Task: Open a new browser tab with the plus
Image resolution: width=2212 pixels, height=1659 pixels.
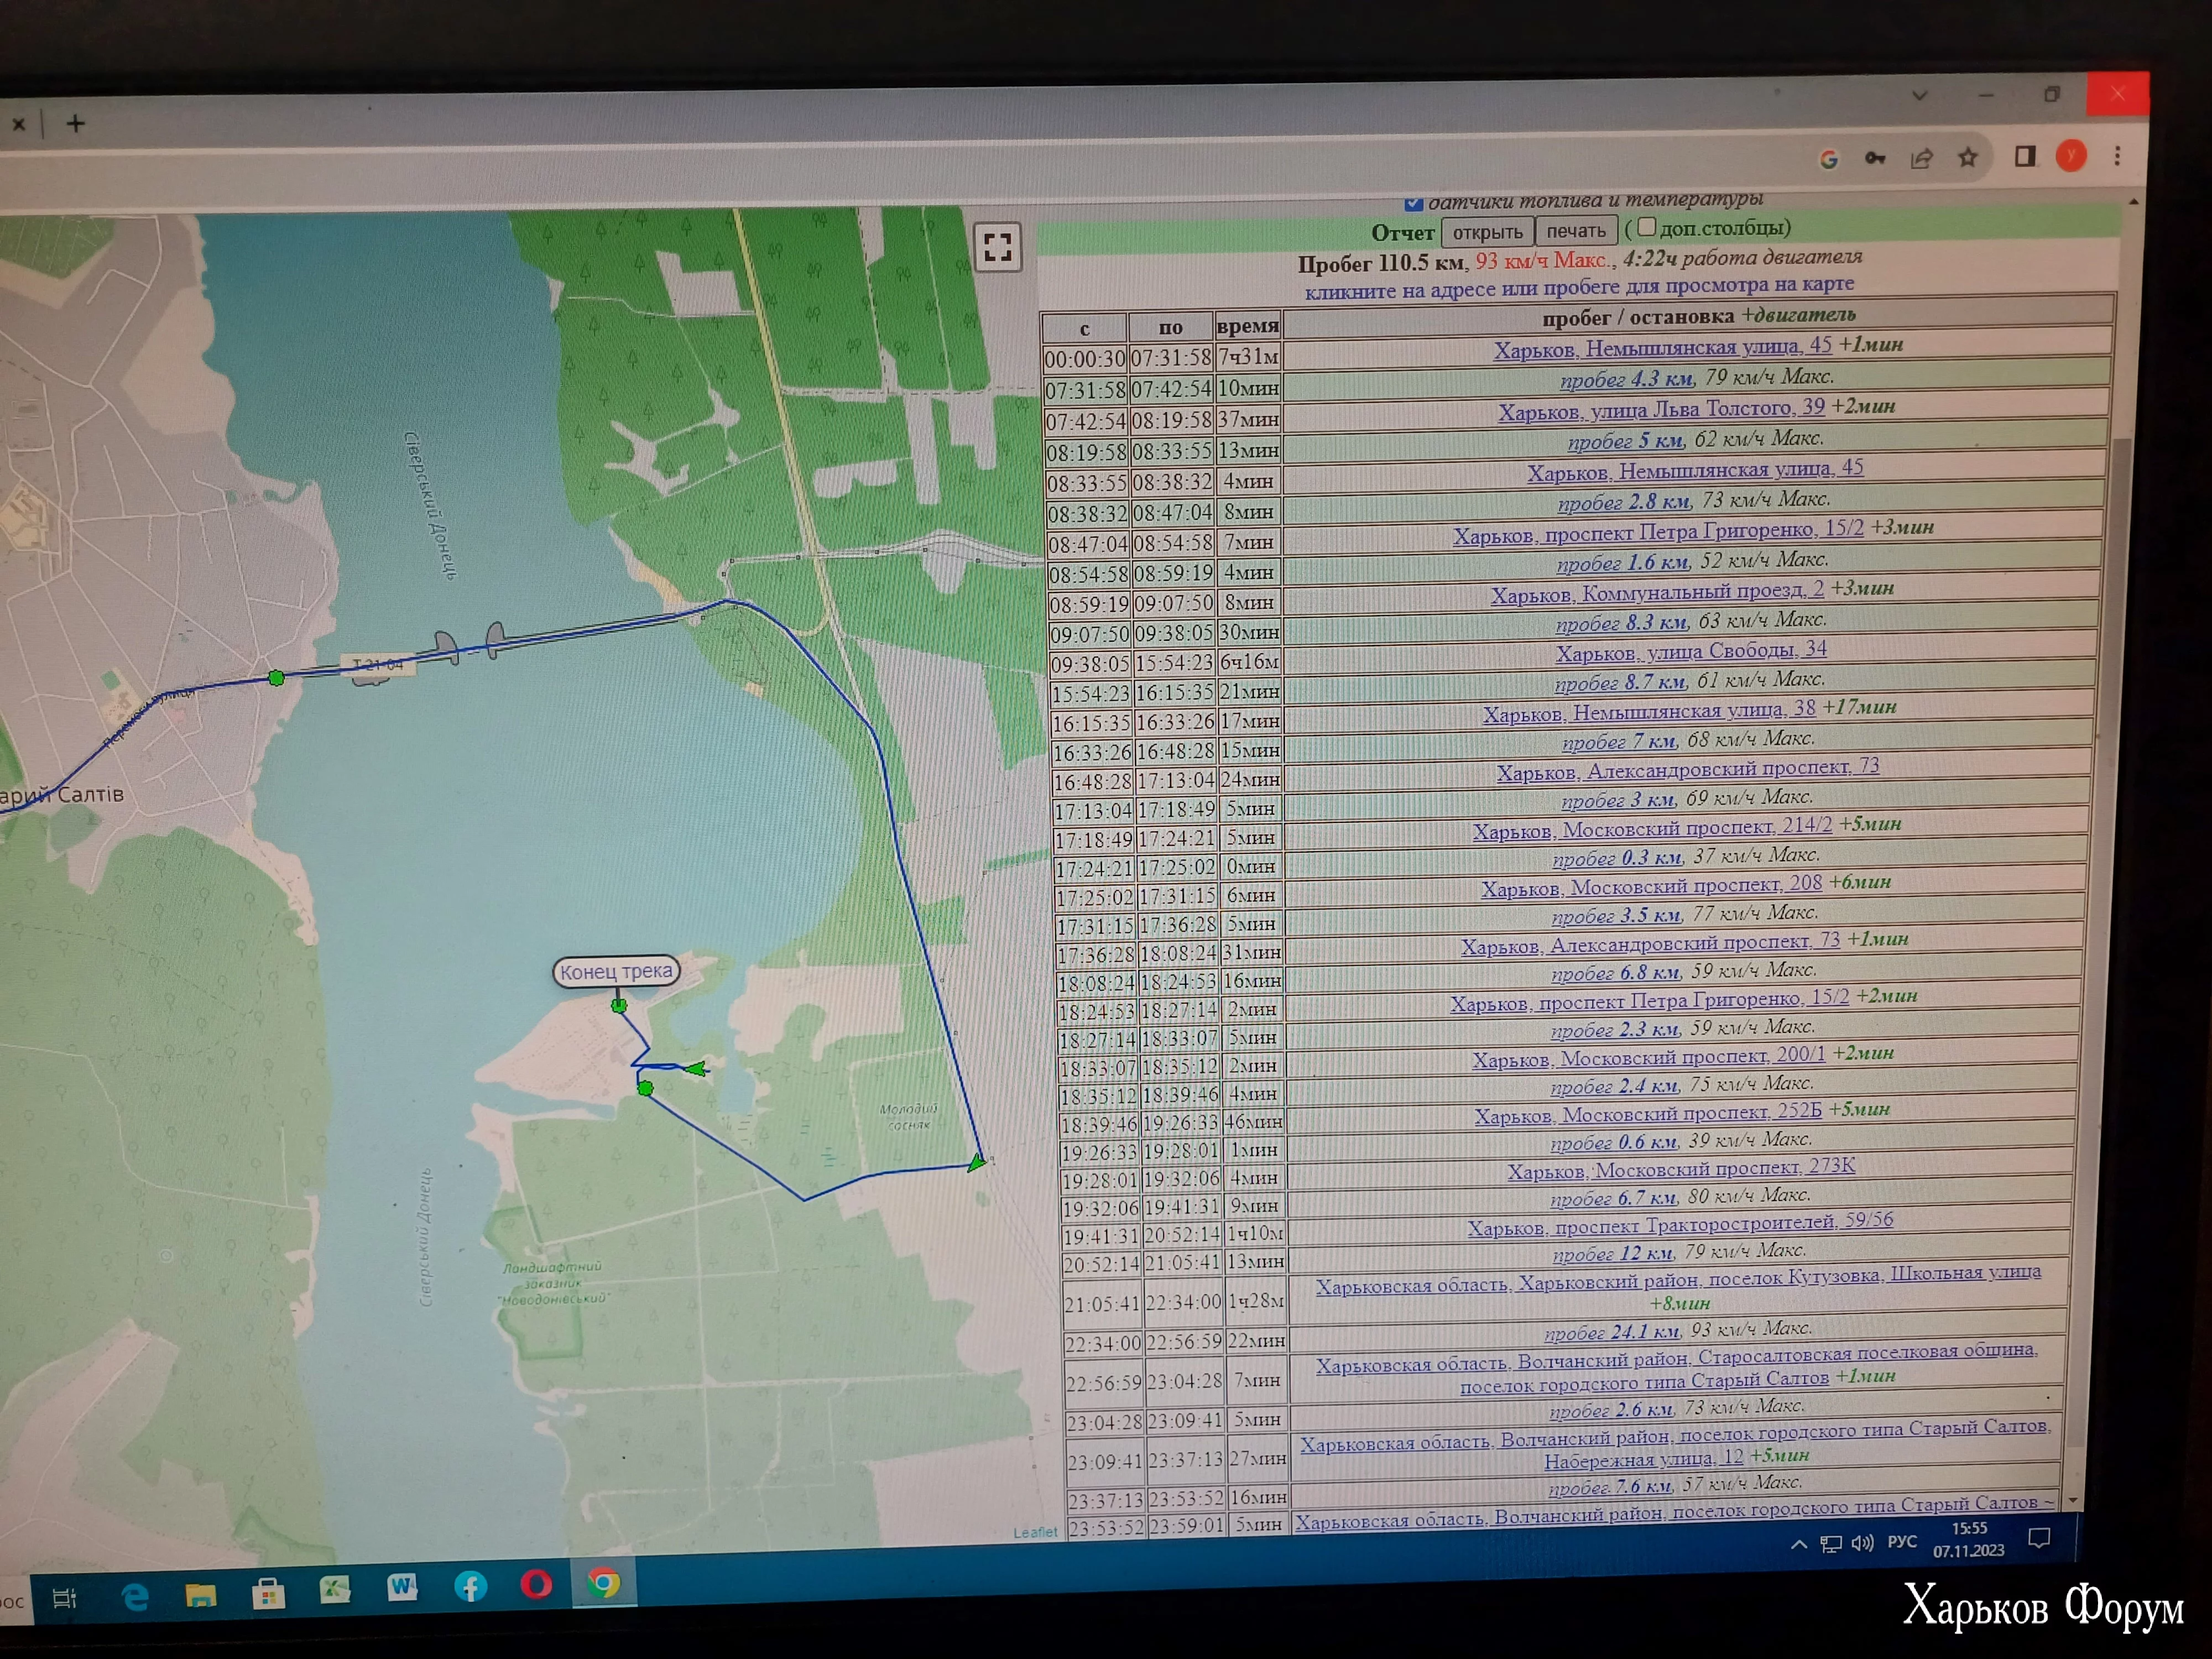Action: coord(75,123)
